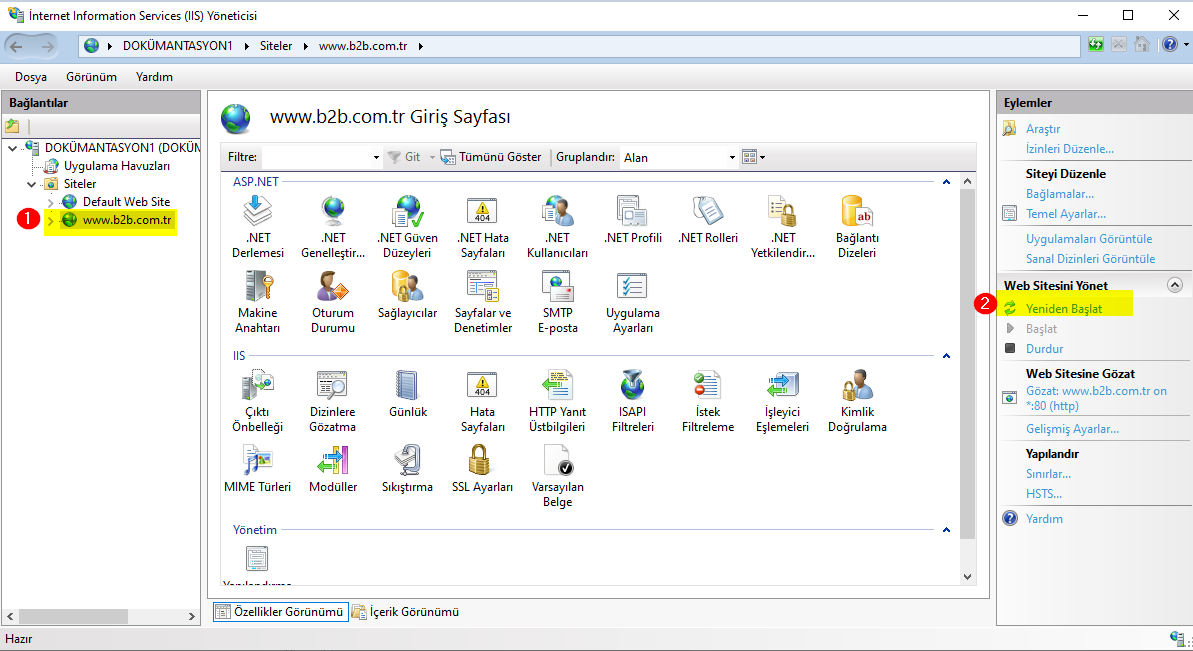This screenshot has height=651, width=1193.
Task: Open the .NET Profili feature
Action: pyautogui.click(x=632, y=220)
